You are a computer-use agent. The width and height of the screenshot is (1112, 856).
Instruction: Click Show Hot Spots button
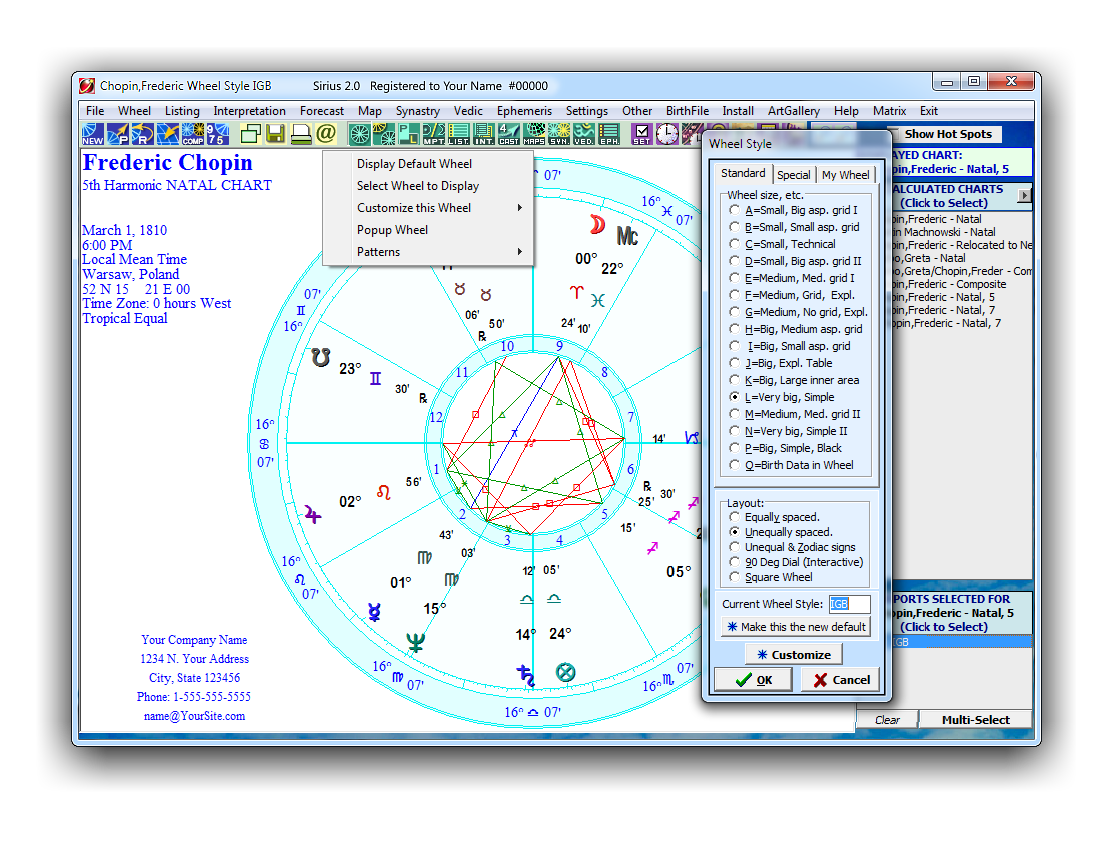[947, 134]
